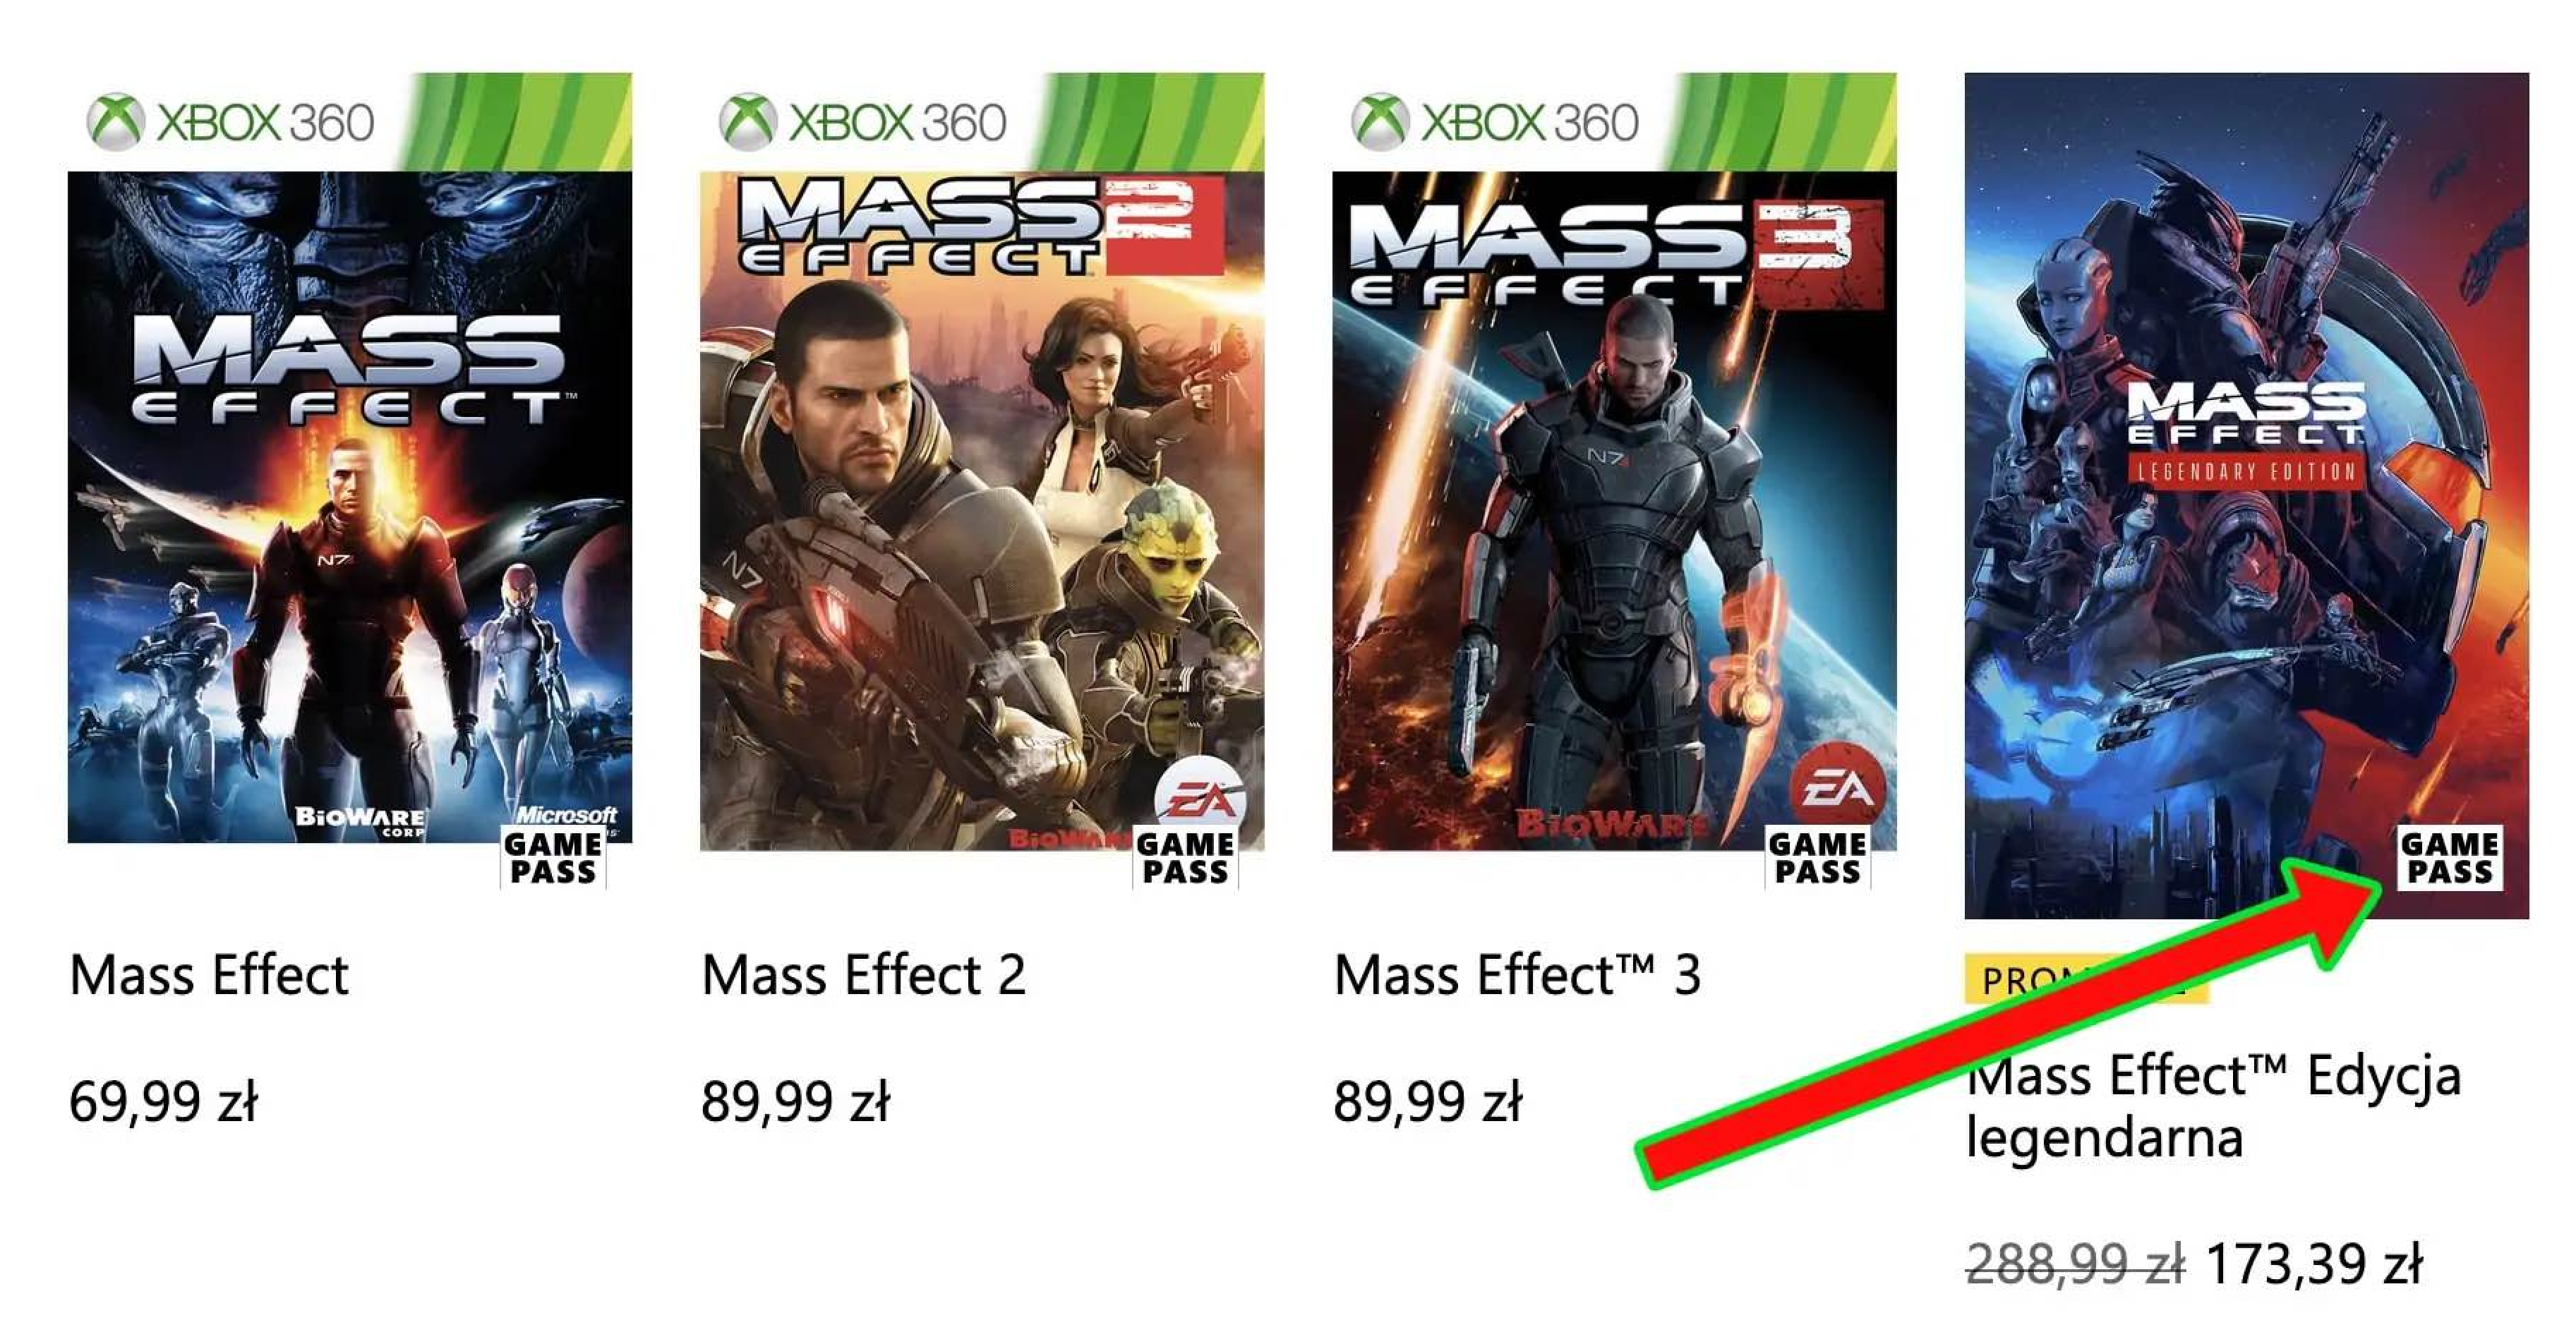Click Xbox 360 sphere logo above Mass Effect 2
The height and width of the screenshot is (1325, 2576).
click(748, 122)
